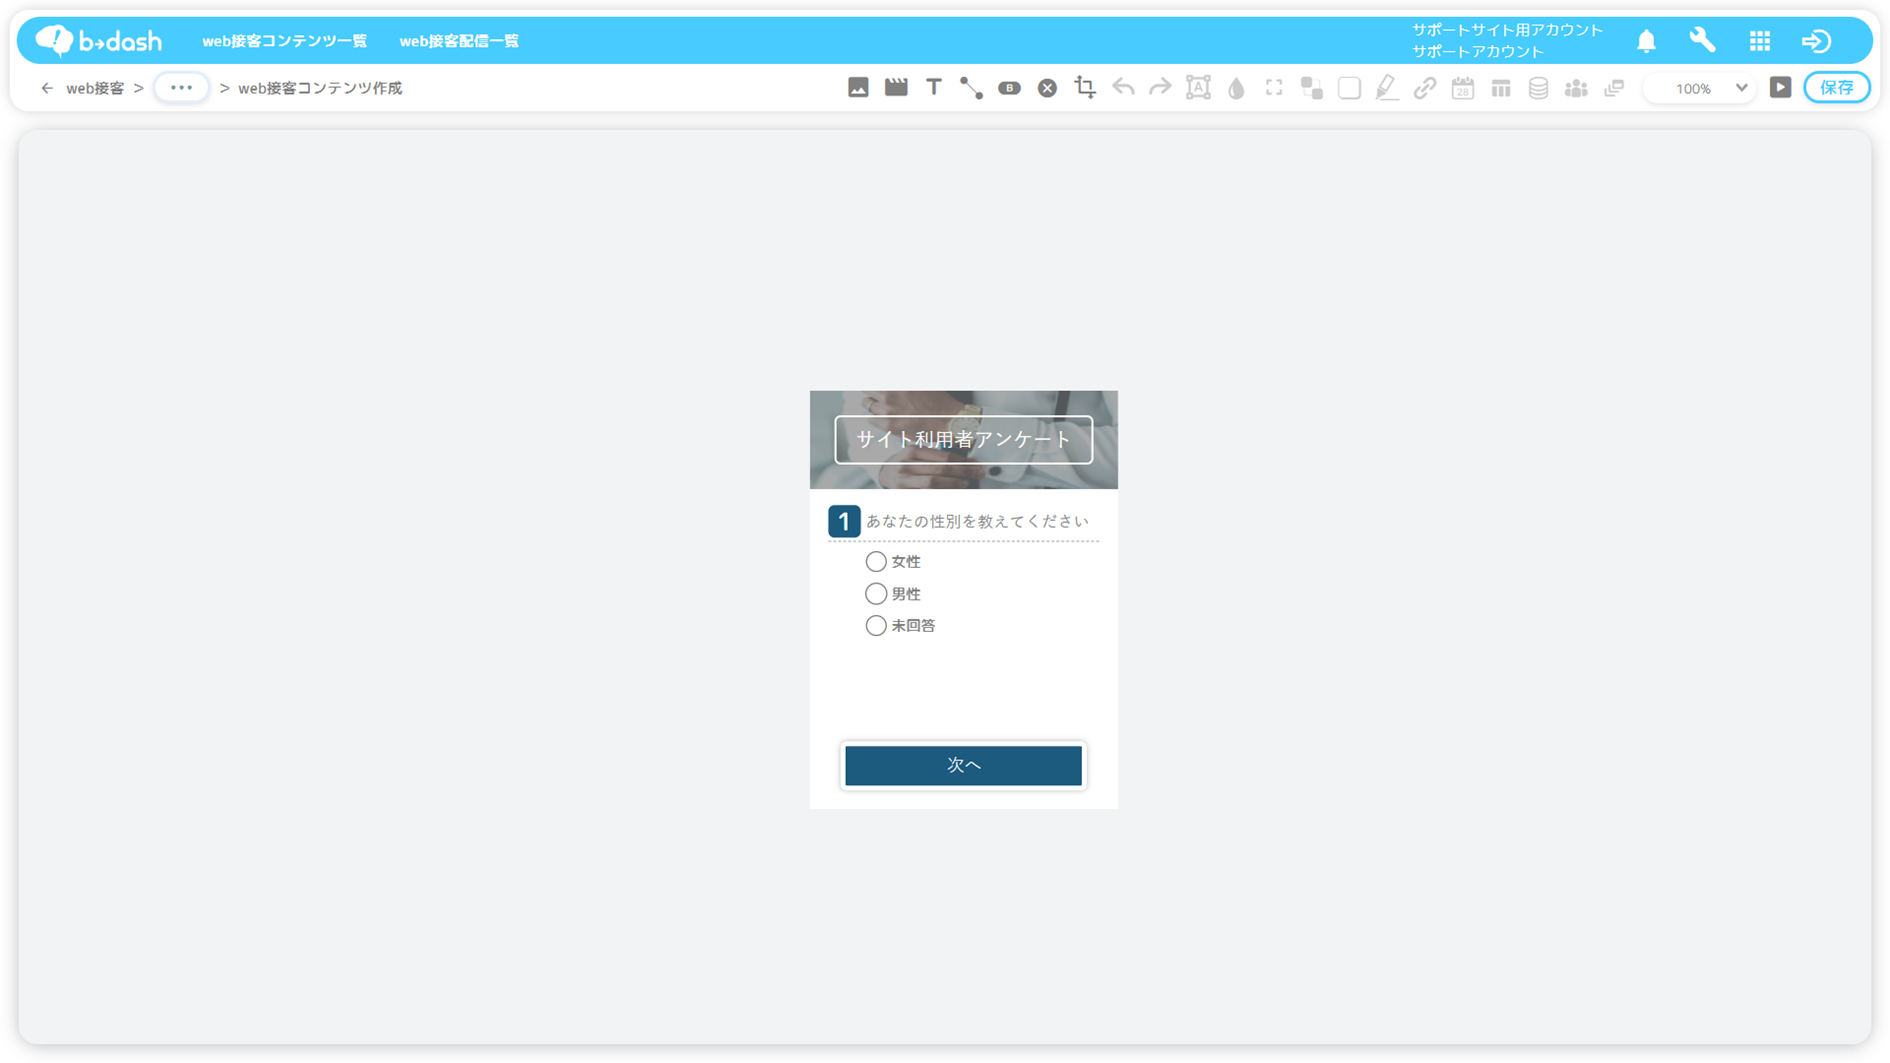Viewport: 1890px width, 1063px height.
Task: Open web接客コンテンツ一覧 menu
Action: tap(284, 41)
